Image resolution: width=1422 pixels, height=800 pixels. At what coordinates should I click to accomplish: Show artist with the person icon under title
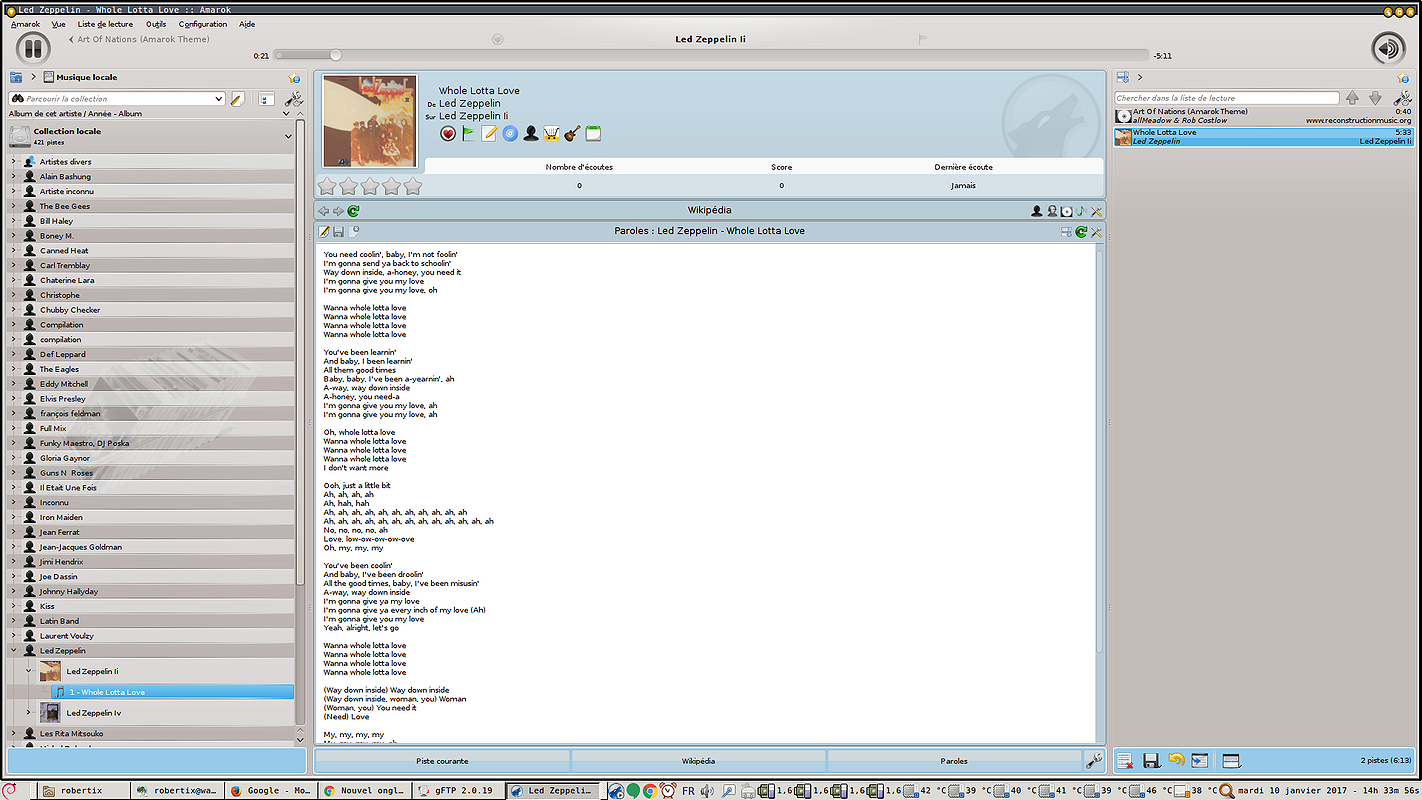click(x=531, y=134)
